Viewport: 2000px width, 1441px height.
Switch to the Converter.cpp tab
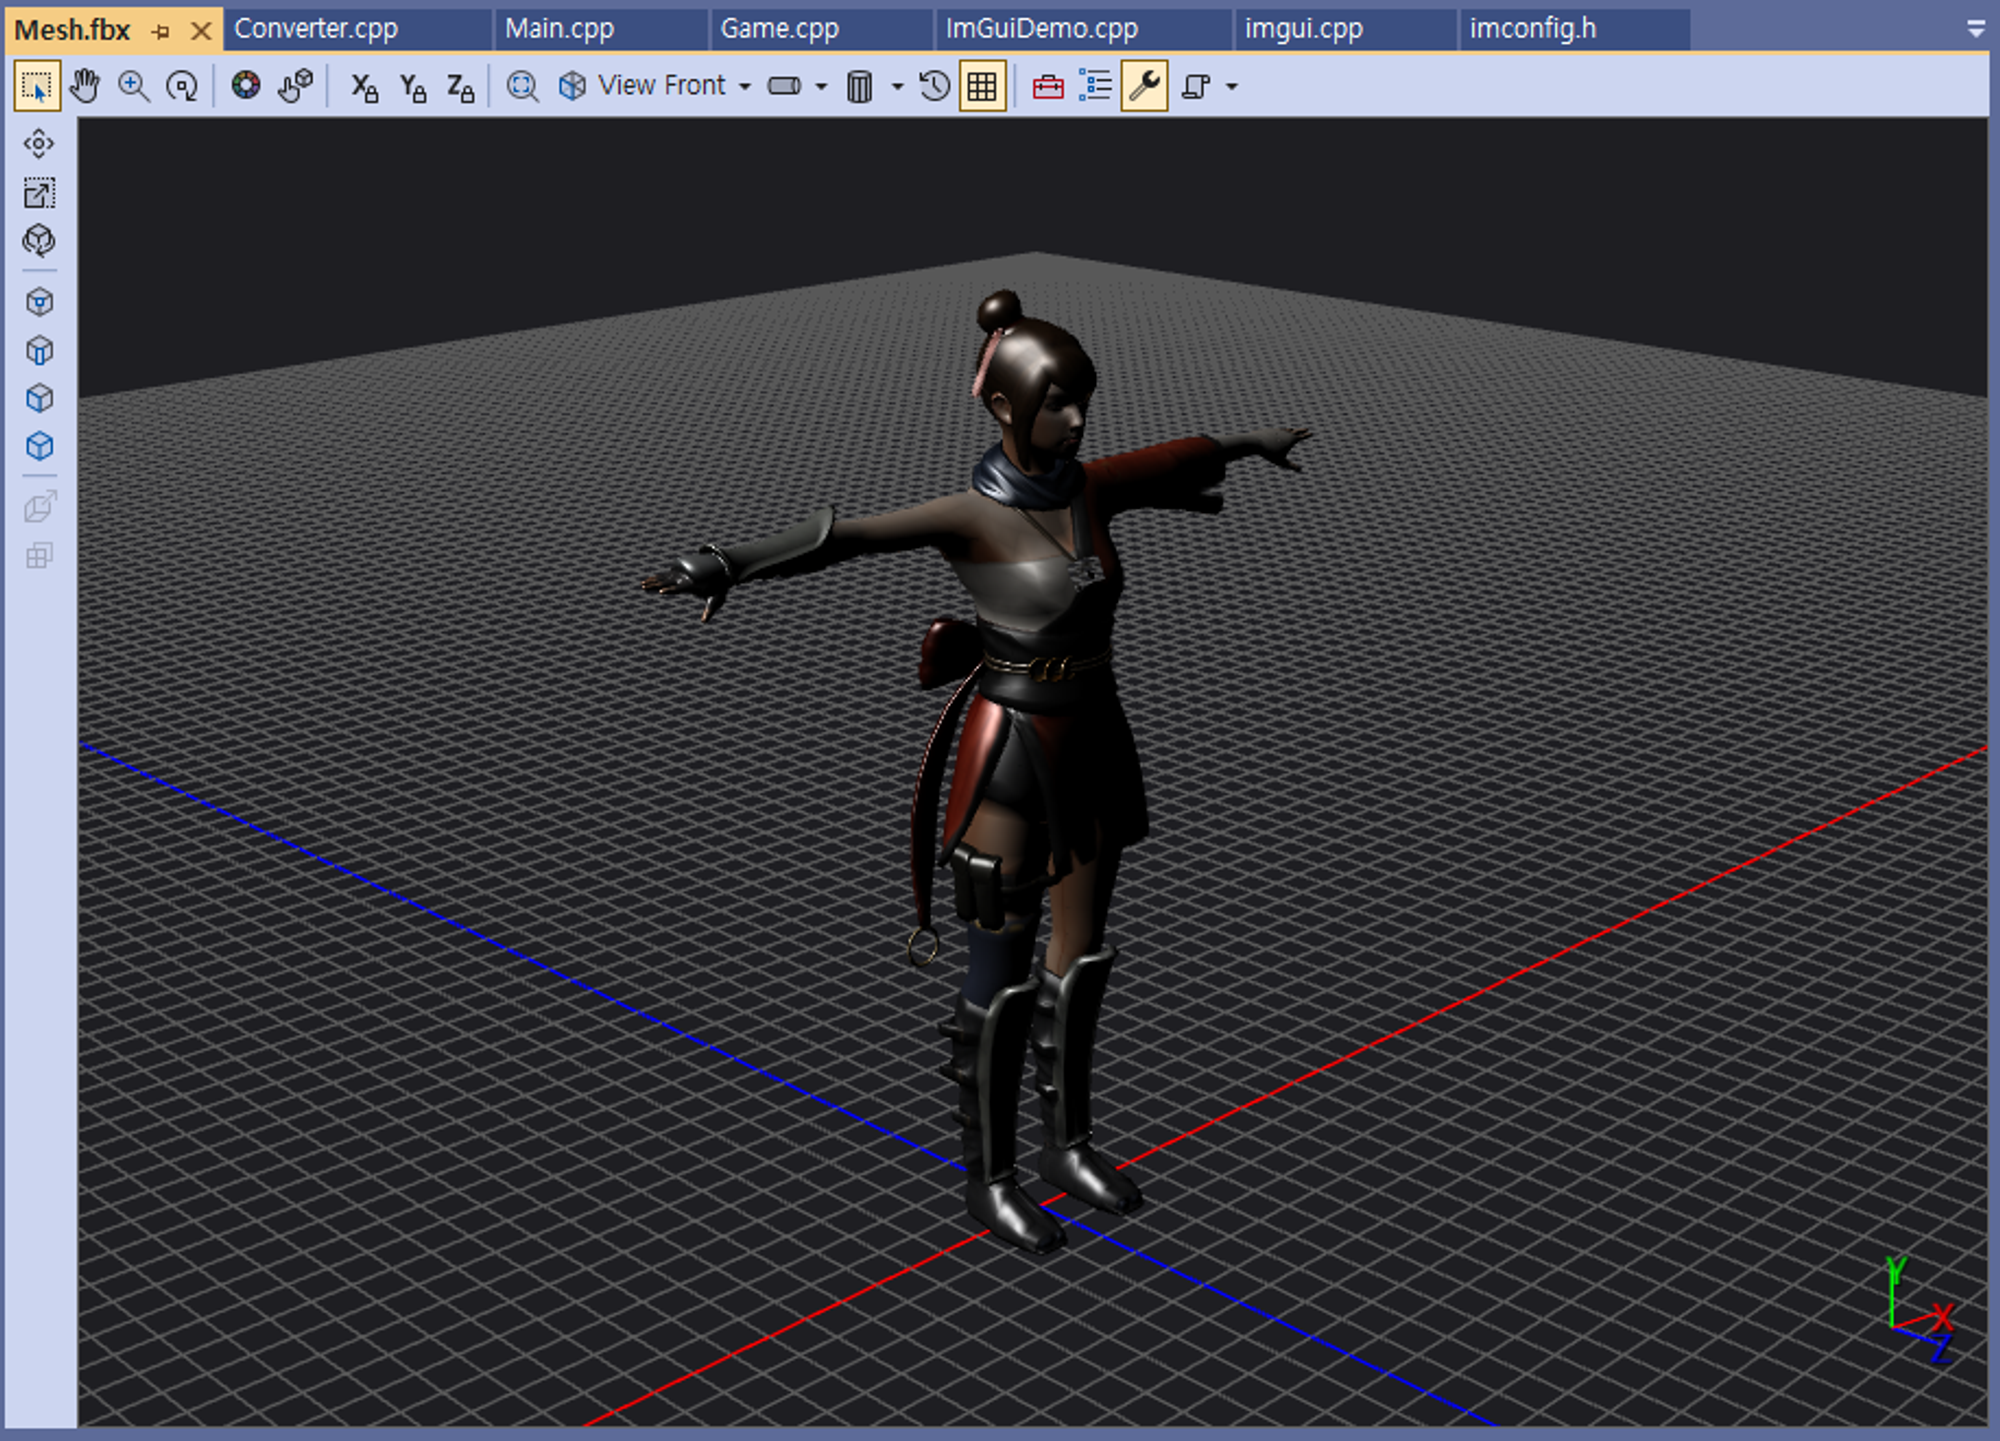point(316,29)
